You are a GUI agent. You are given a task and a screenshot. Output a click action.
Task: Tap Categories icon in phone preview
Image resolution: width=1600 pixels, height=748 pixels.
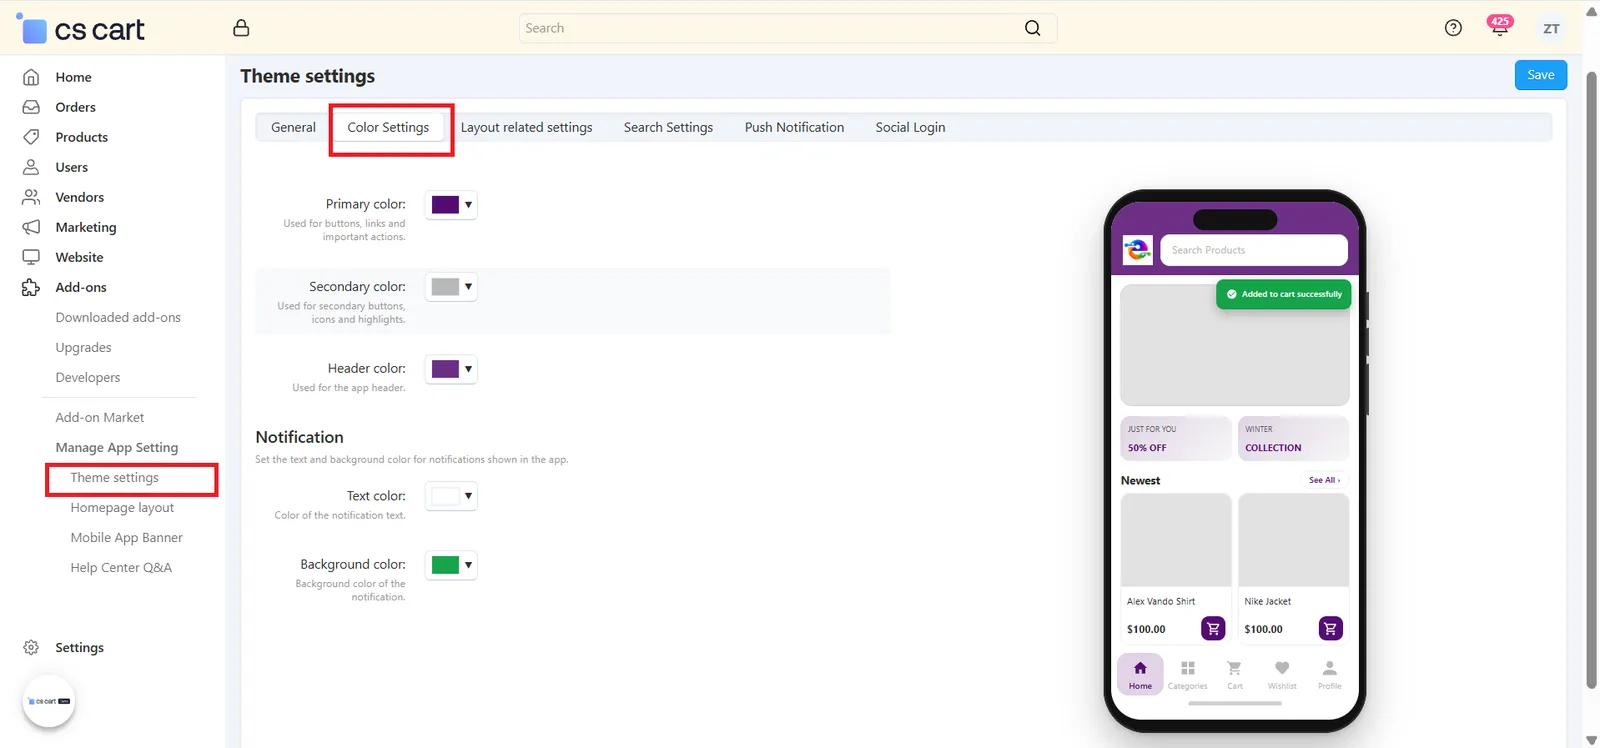click(x=1188, y=668)
